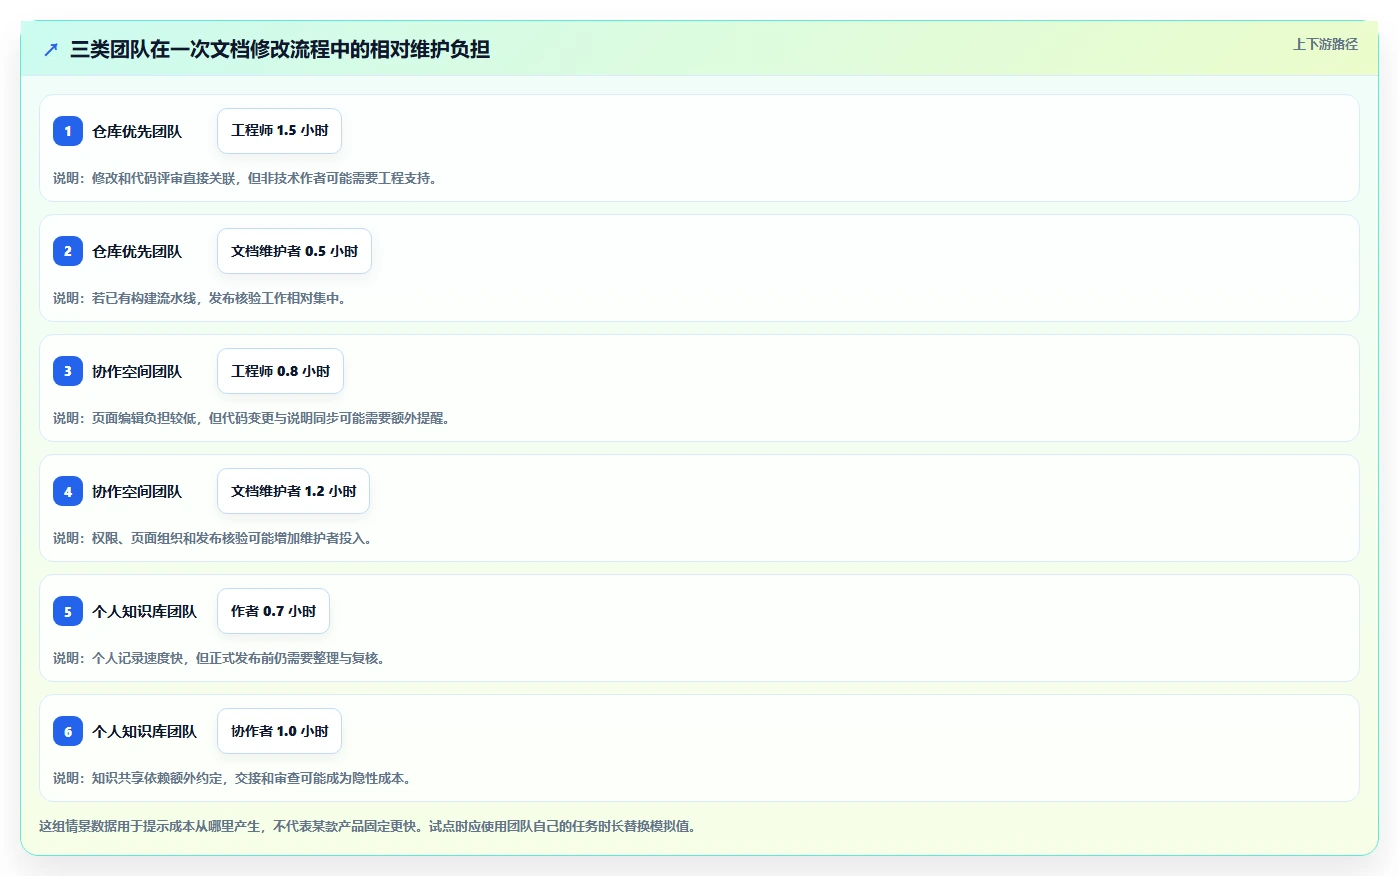This screenshot has height=876, width=1399.
Task: Select the 作者 0.7 小时 chip
Action: point(273,611)
